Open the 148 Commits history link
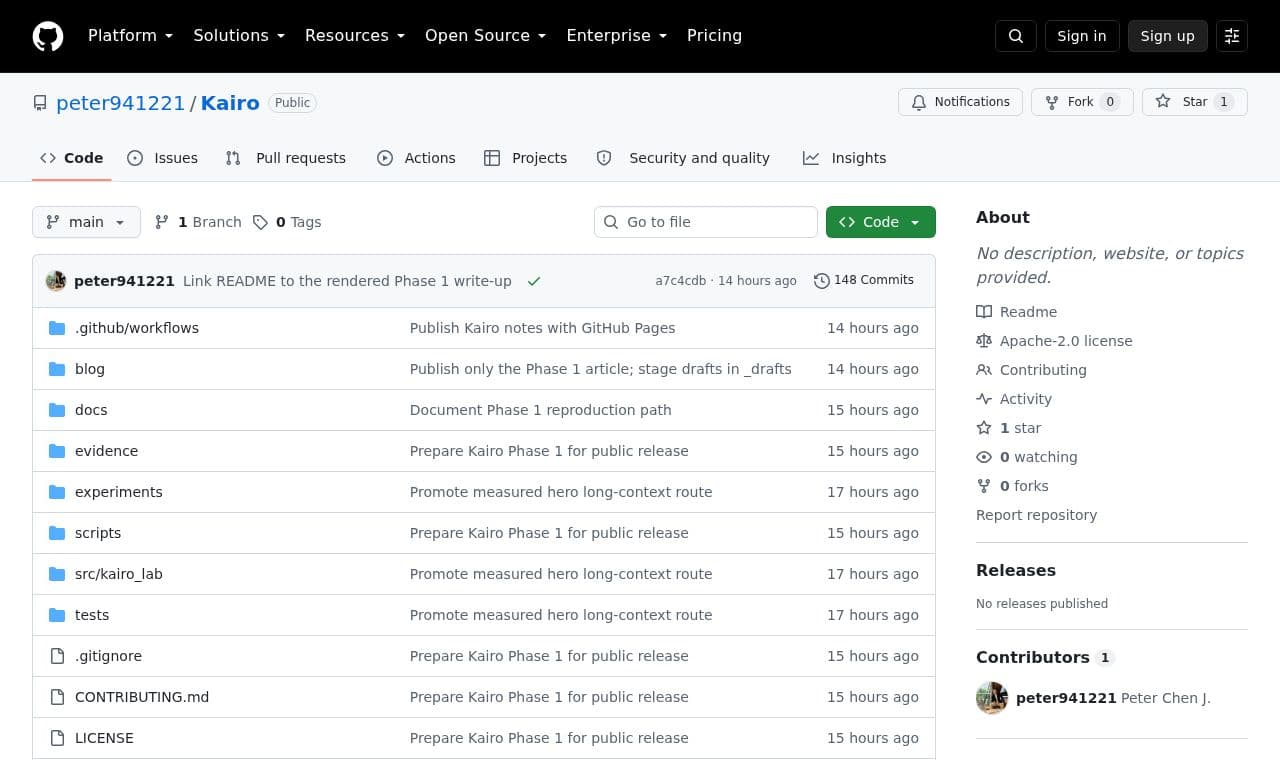 point(864,281)
